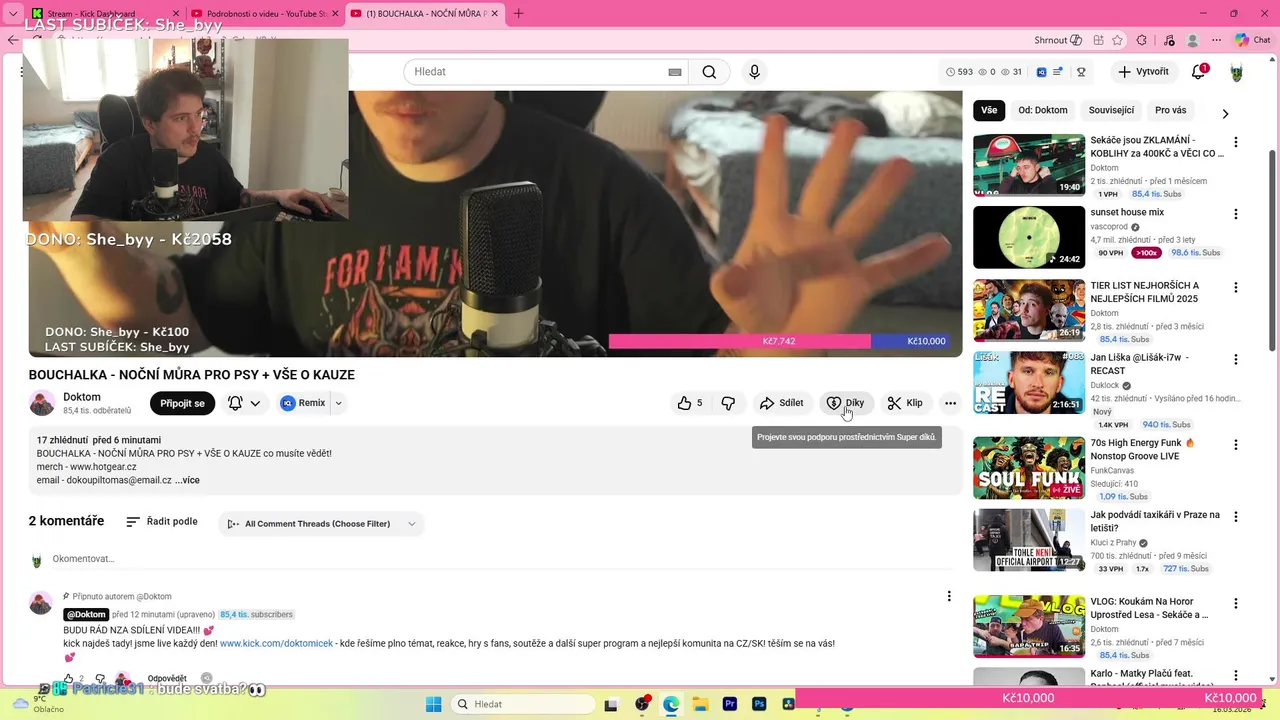Open Edge profile avatar in toolbar

[x=1192, y=40]
